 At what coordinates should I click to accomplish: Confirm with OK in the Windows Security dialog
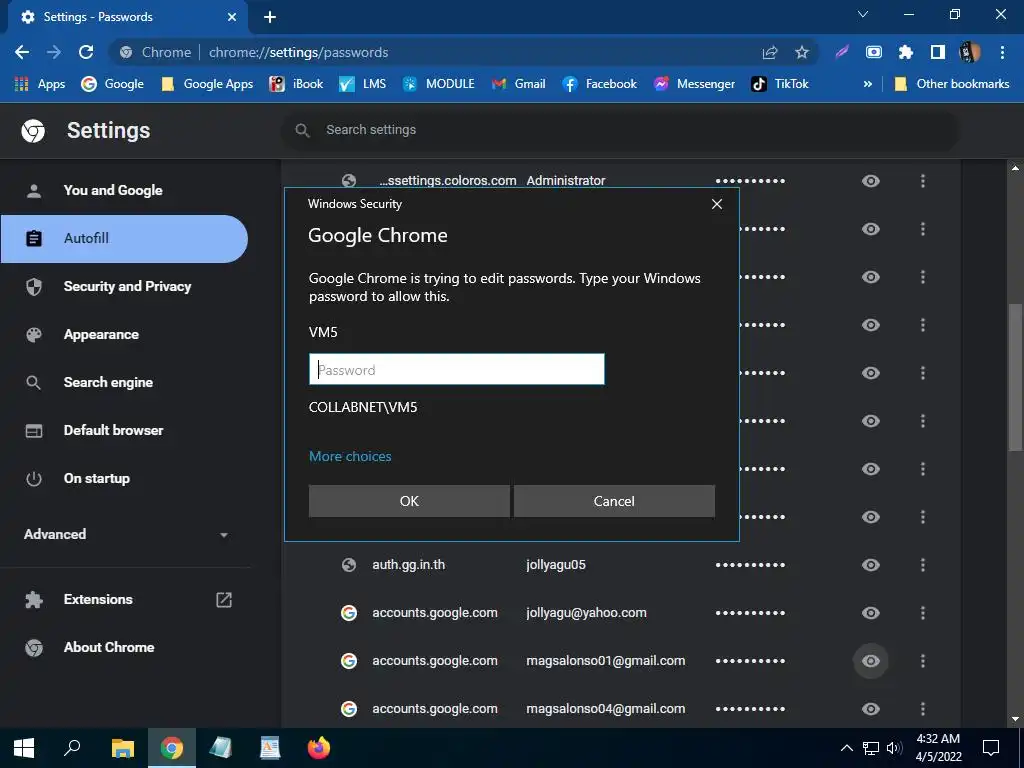(409, 501)
